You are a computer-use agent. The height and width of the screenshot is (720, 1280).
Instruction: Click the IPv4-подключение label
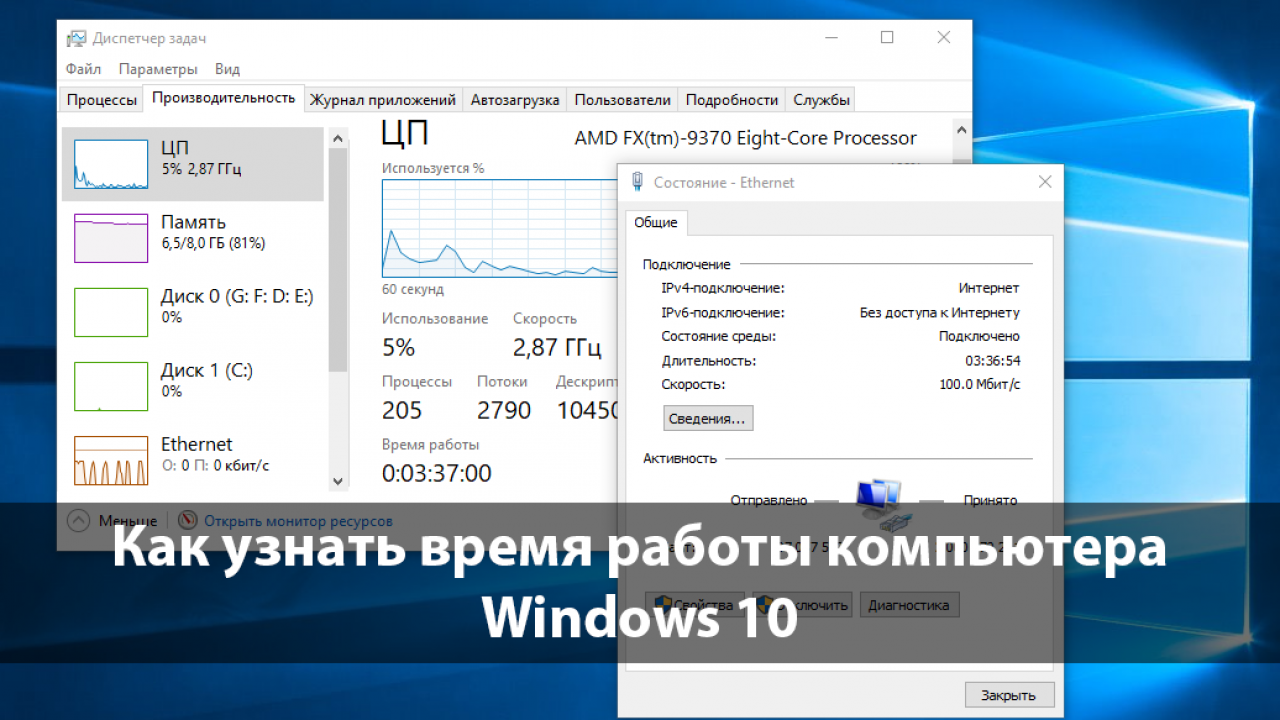point(723,288)
